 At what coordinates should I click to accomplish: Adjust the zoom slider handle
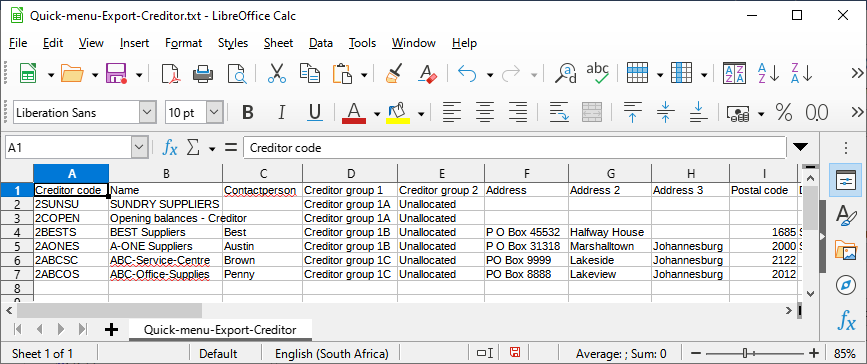click(745, 353)
